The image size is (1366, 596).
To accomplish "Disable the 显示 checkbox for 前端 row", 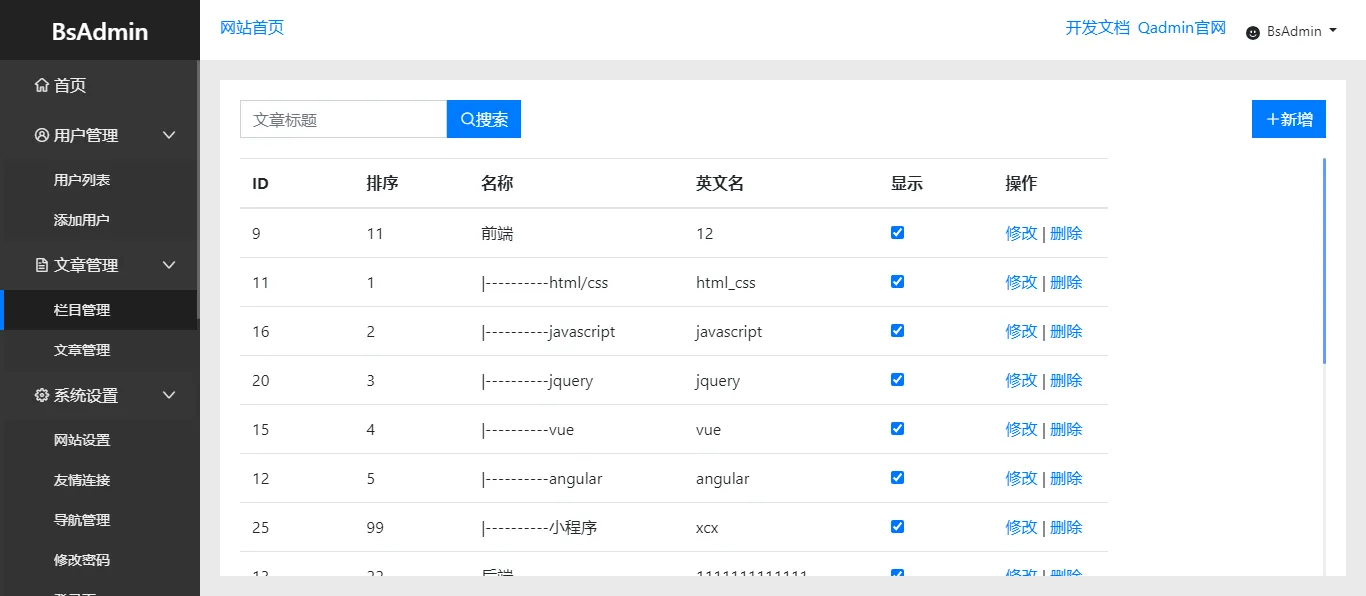I will point(897,232).
